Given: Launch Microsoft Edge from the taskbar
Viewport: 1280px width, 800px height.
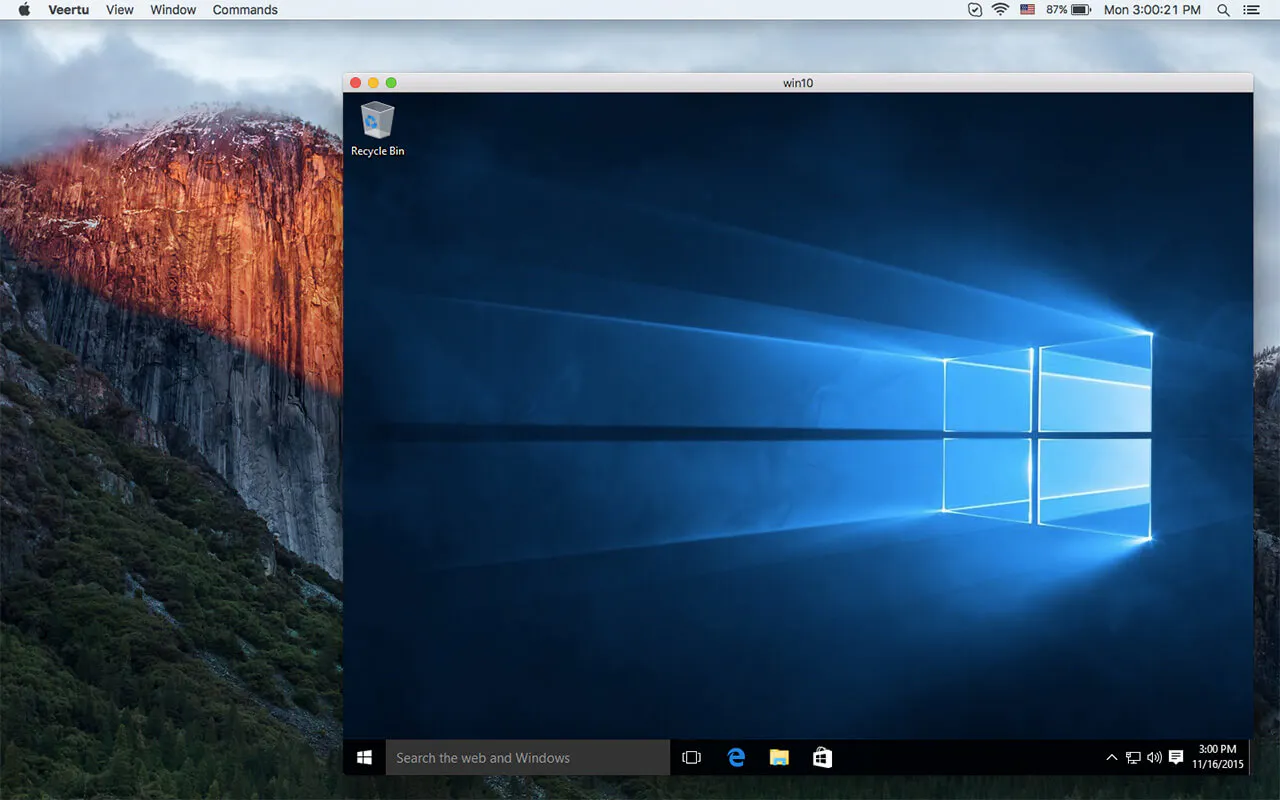Looking at the screenshot, I should tap(736, 758).
